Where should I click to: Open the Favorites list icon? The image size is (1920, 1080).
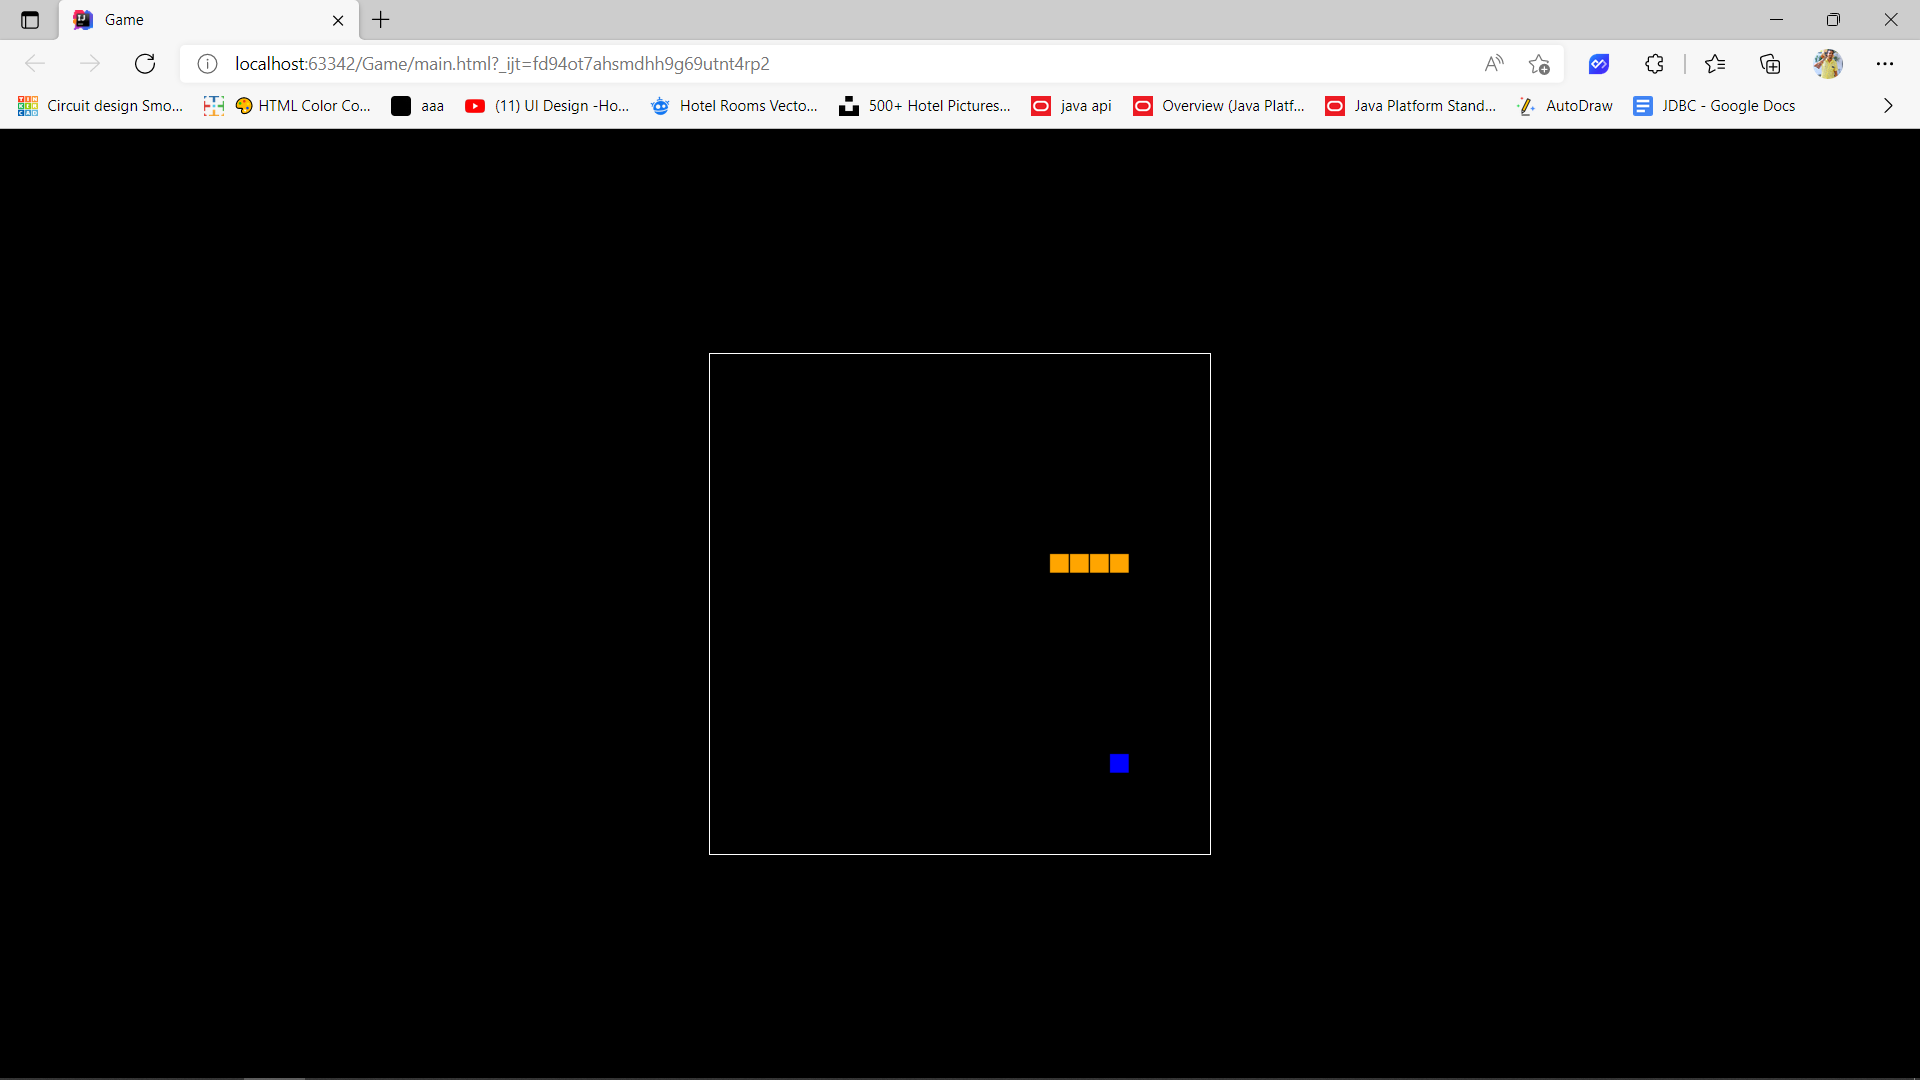coord(1715,64)
